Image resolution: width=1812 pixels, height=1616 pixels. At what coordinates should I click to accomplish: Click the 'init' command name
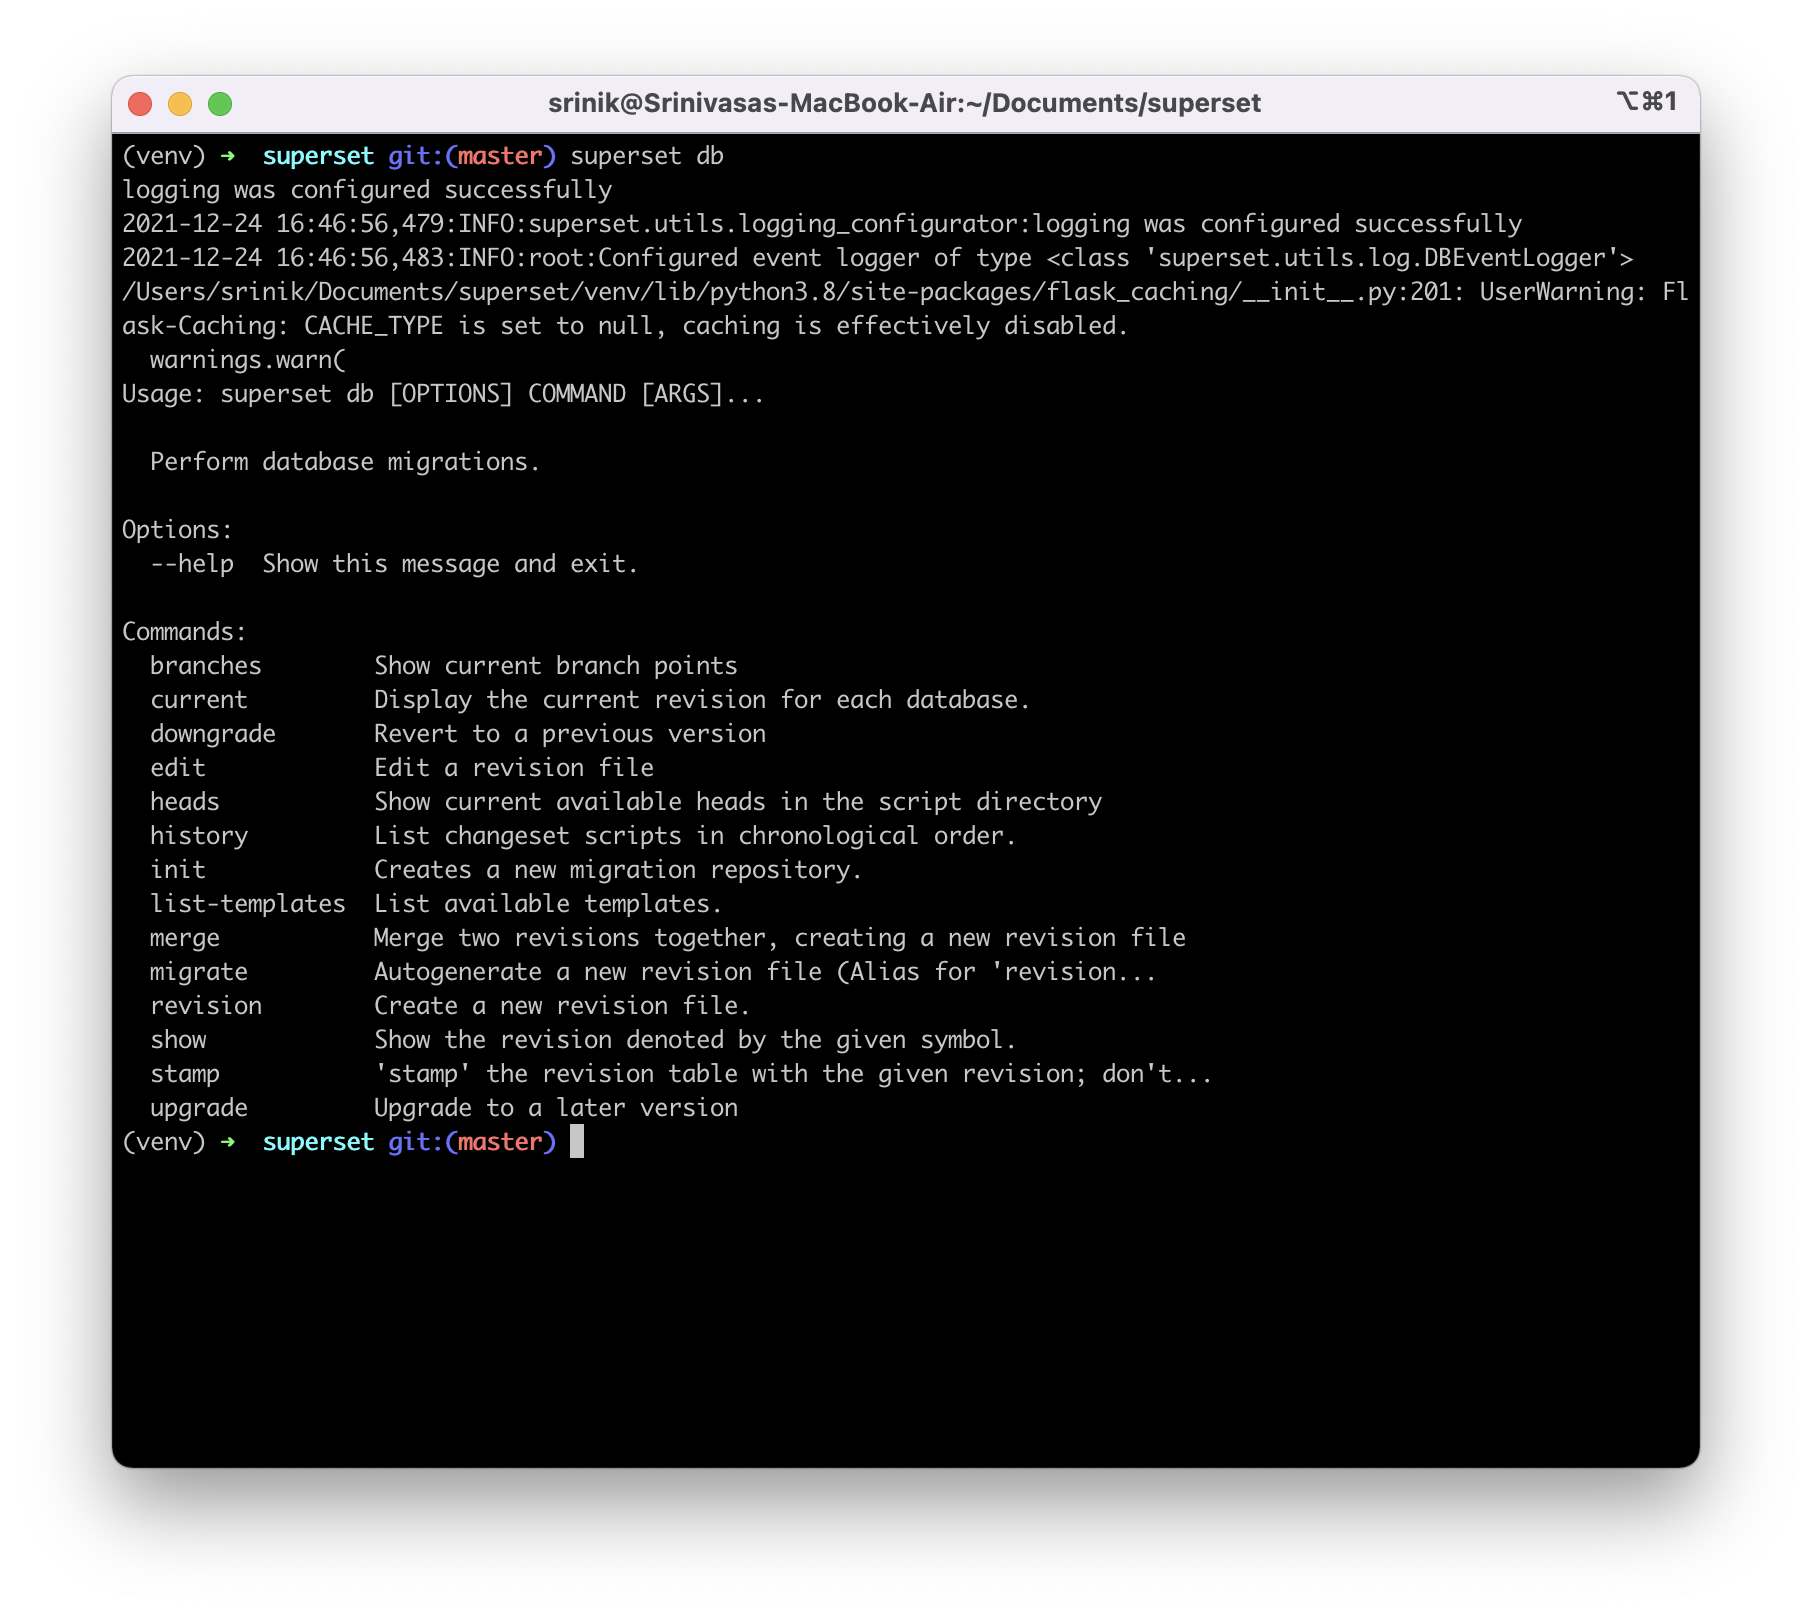178,870
